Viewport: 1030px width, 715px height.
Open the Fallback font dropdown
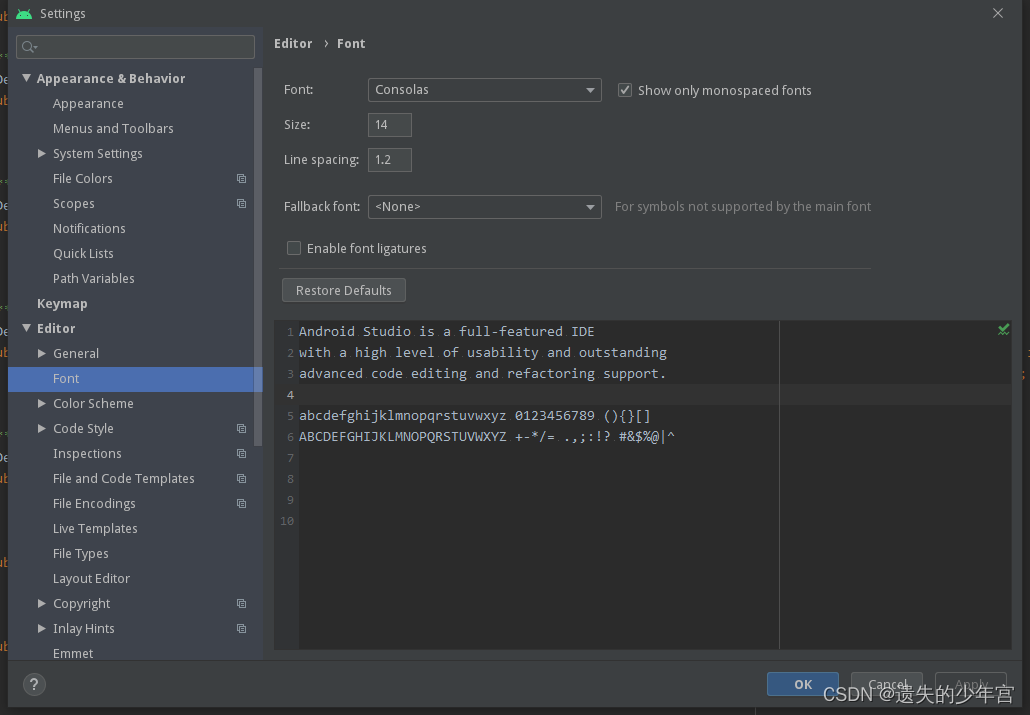click(484, 207)
